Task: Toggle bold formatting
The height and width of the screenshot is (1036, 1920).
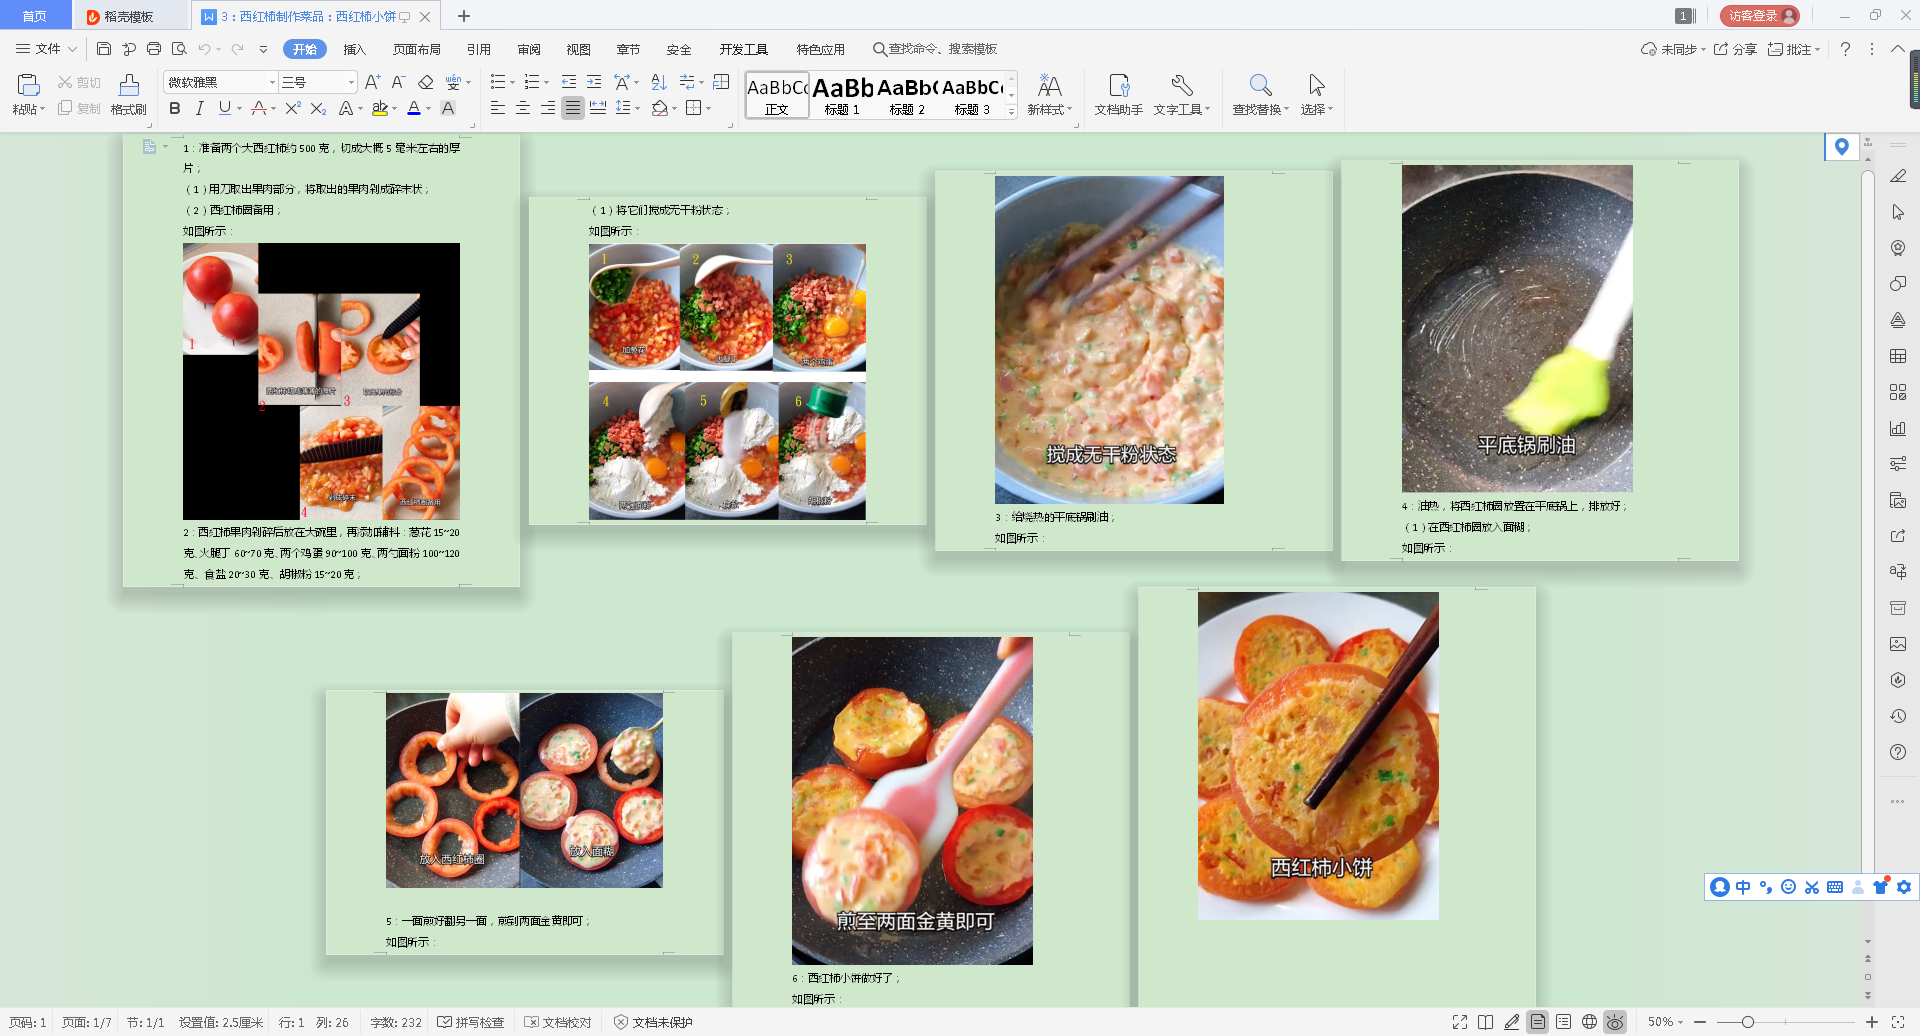Action: (175, 108)
